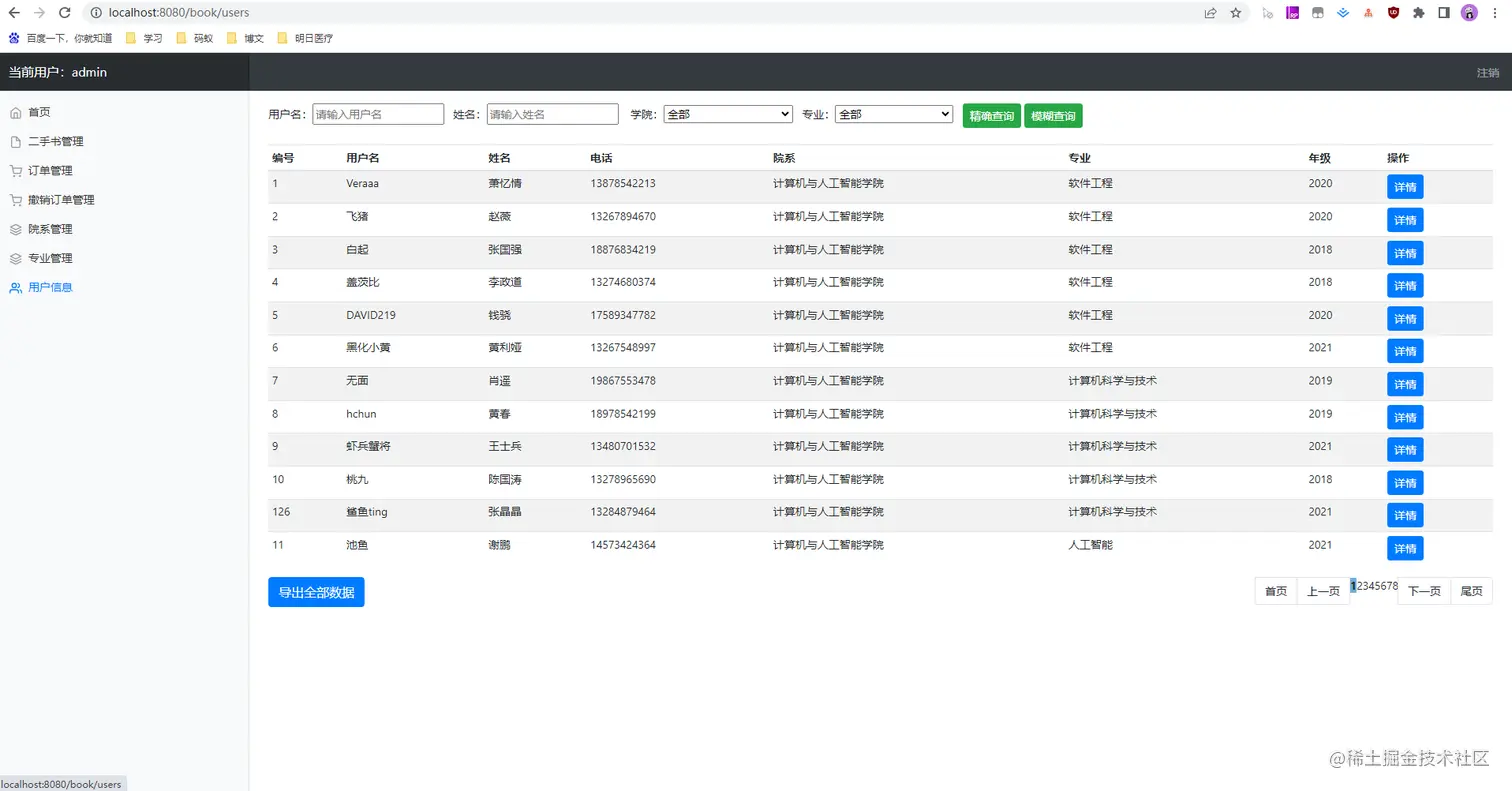
Task: Click the 电话 column header
Action: [x=601, y=158]
